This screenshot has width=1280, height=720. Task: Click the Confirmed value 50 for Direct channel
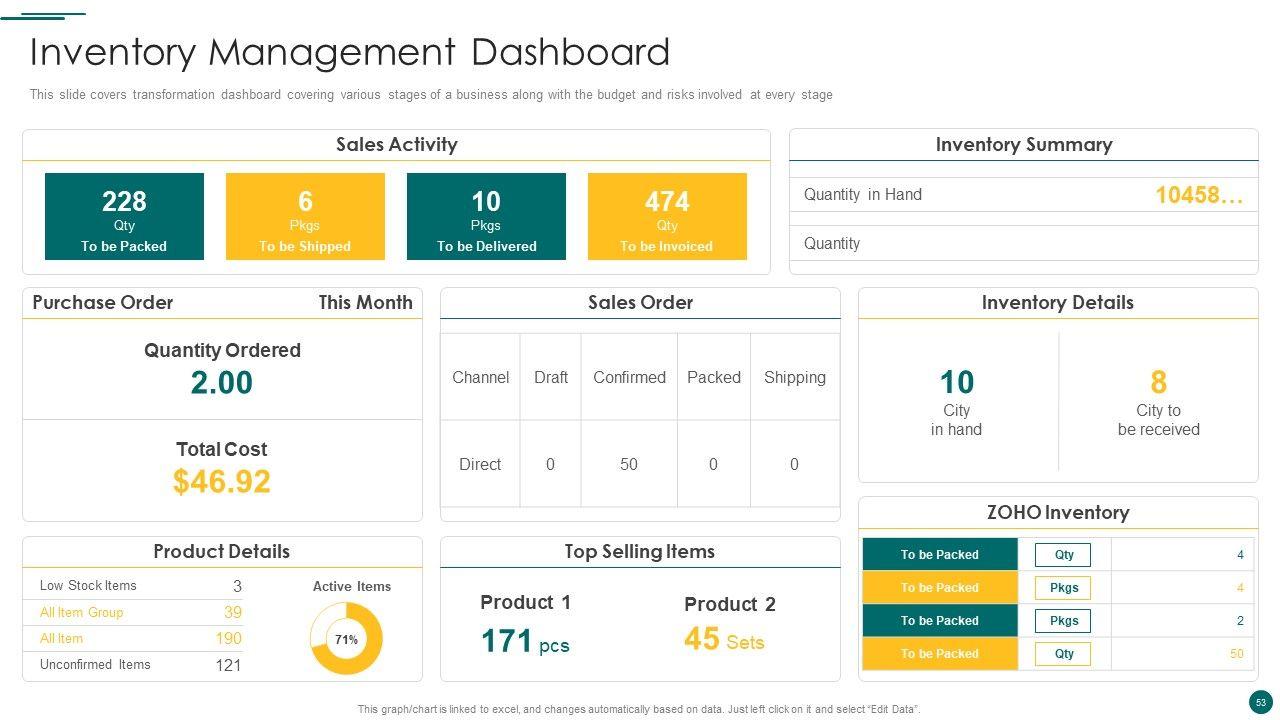click(x=629, y=464)
